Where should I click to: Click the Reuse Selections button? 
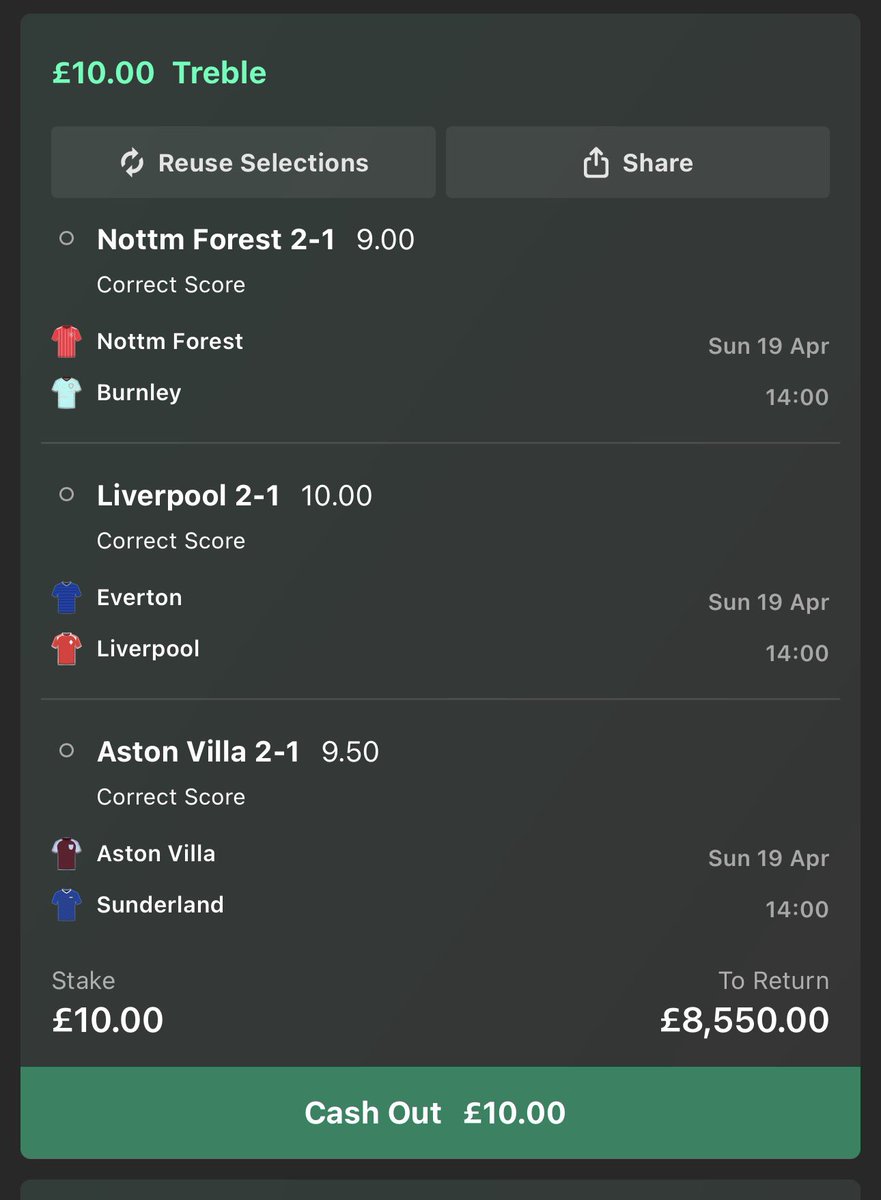pyautogui.click(x=242, y=162)
